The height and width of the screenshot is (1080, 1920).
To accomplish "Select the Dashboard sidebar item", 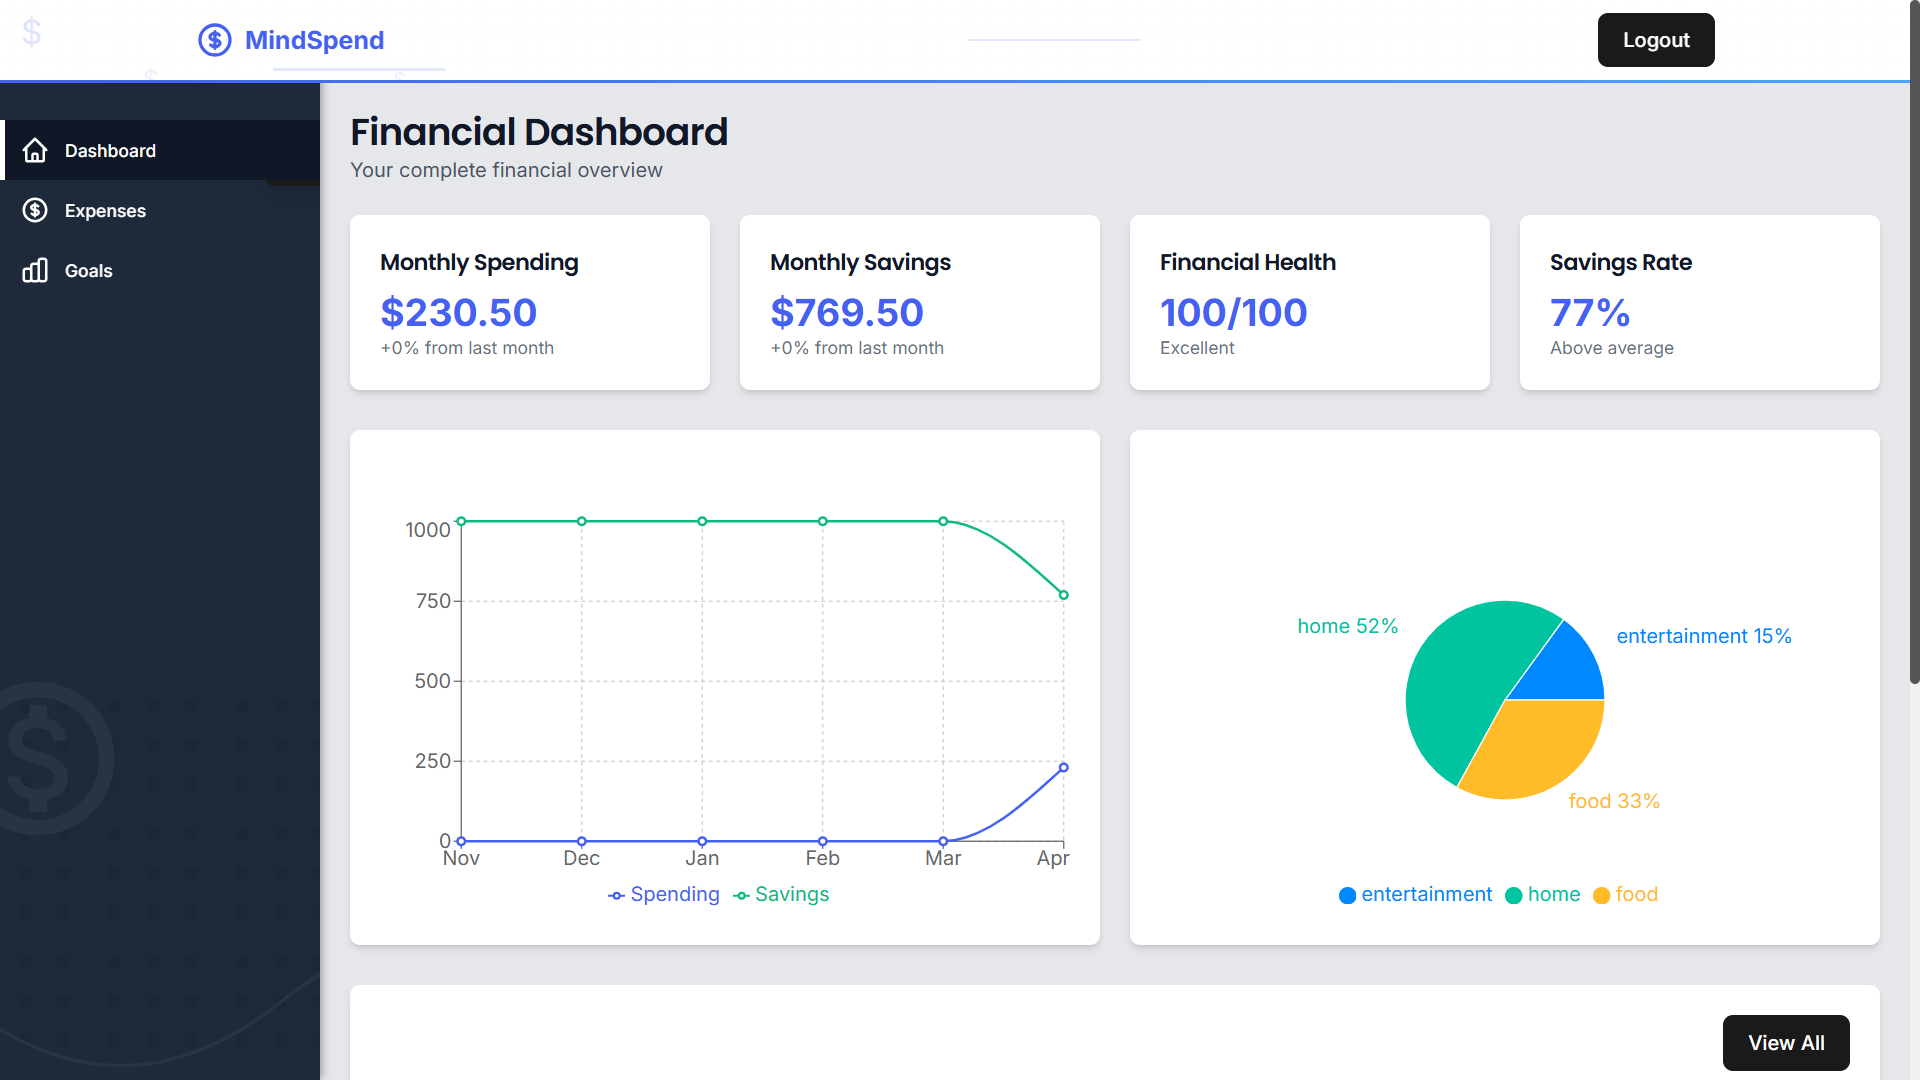I will pos(110,151).
